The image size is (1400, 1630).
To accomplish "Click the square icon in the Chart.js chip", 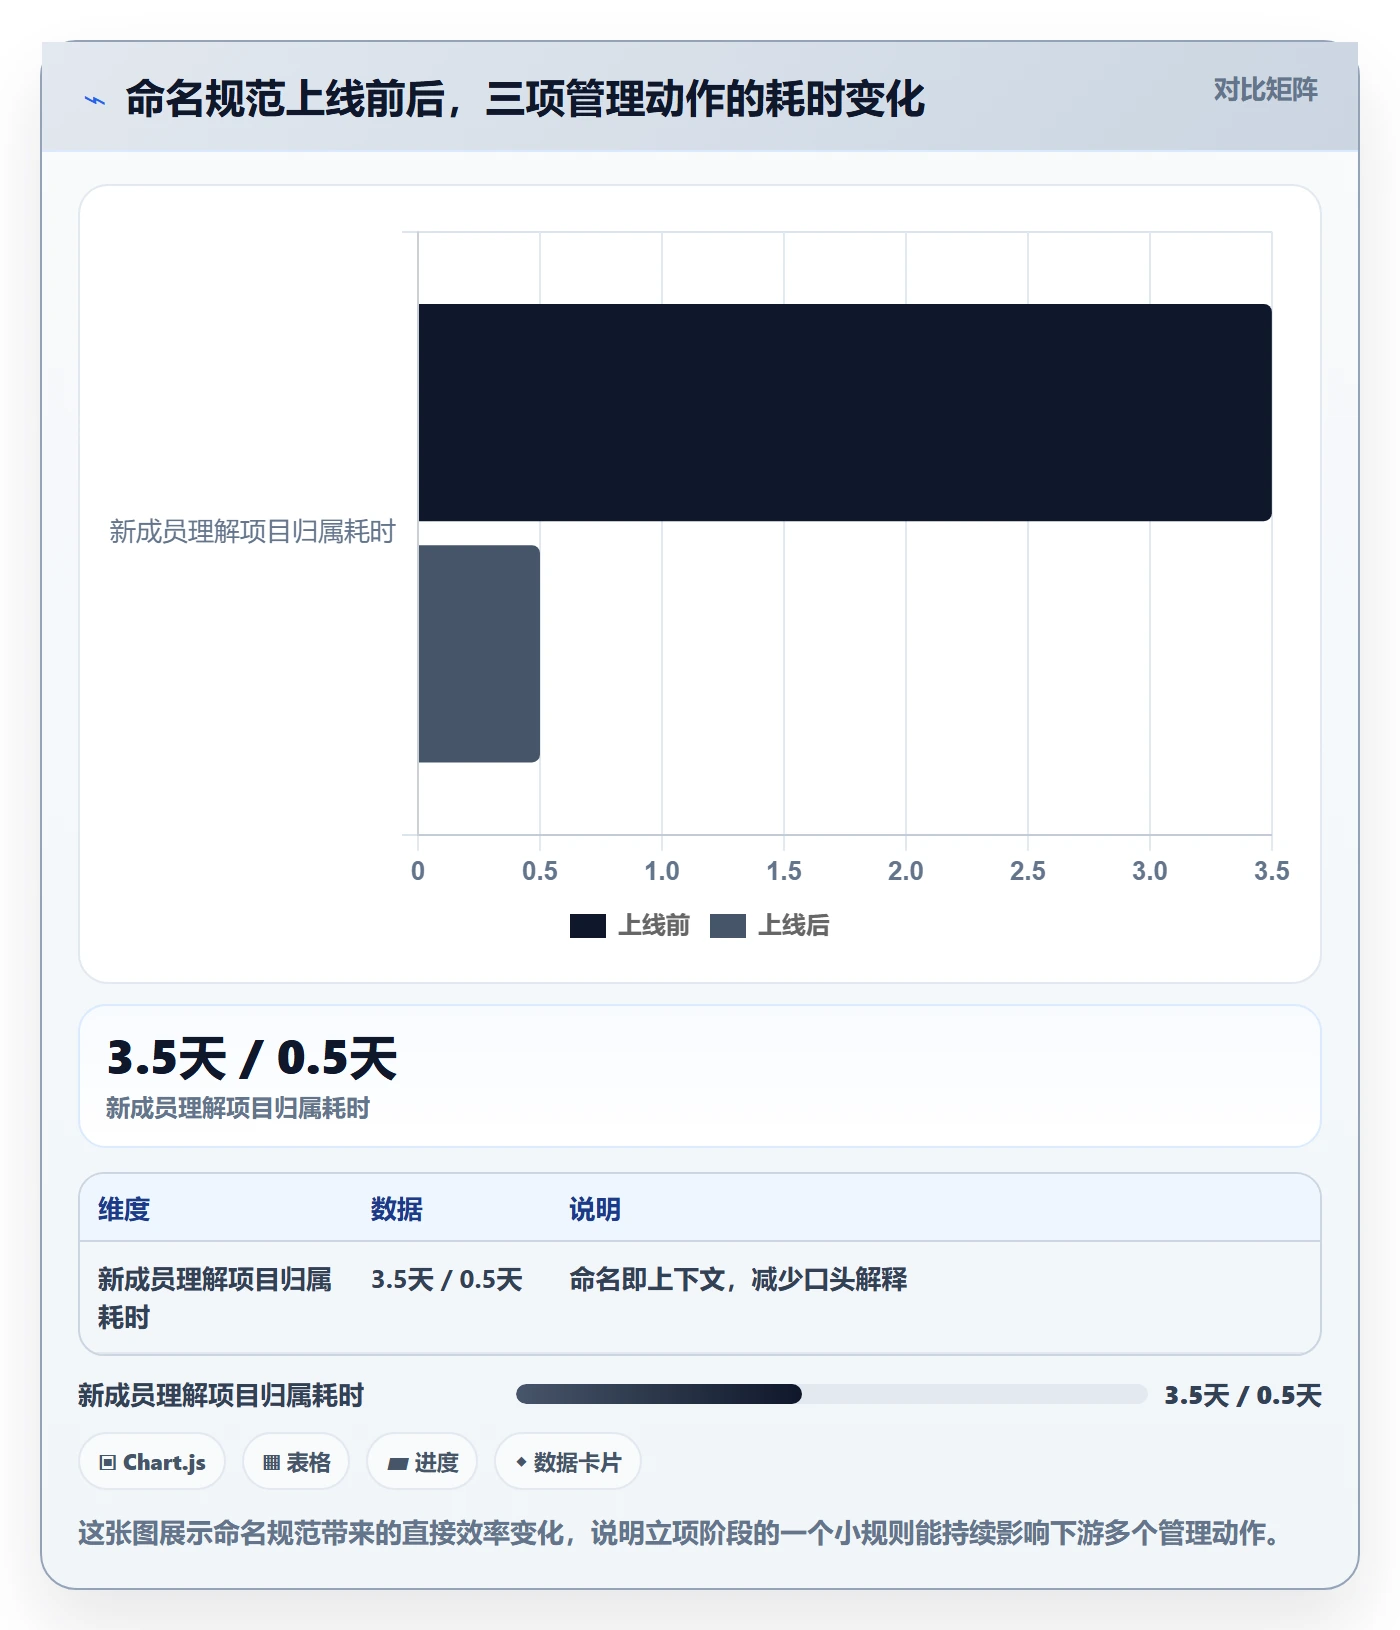I will (108, 1463).
